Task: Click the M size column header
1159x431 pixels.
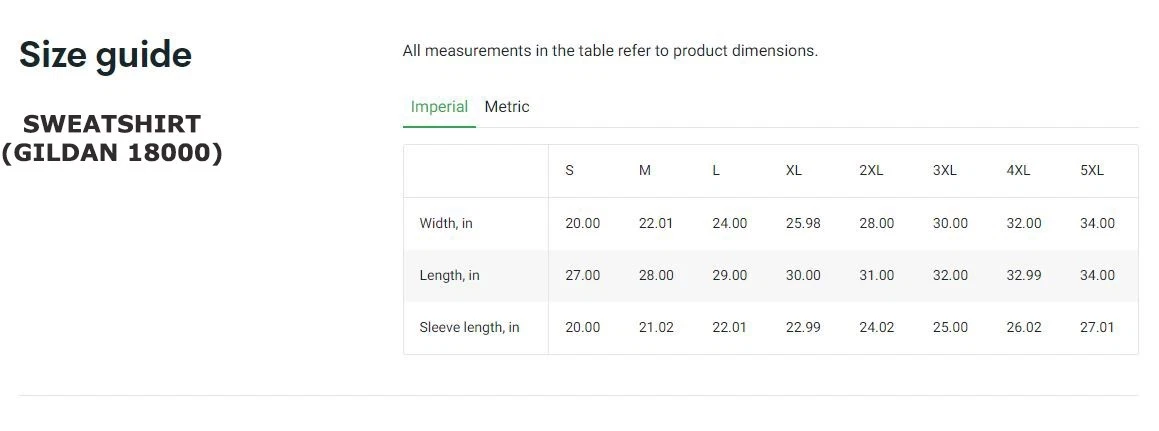Action: point(645,171)
